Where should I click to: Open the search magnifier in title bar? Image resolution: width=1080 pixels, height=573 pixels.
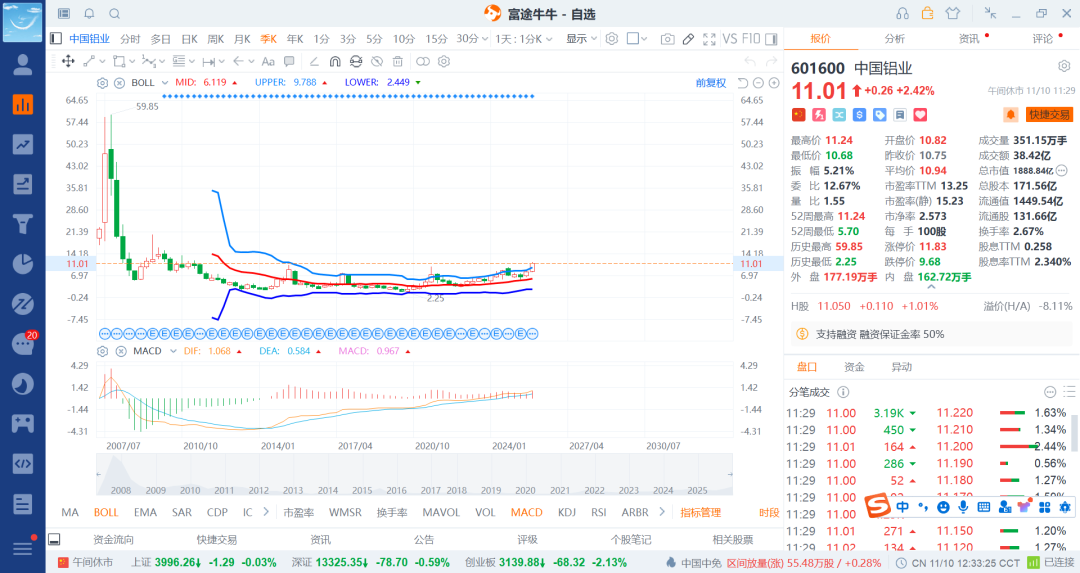(115, 14)
